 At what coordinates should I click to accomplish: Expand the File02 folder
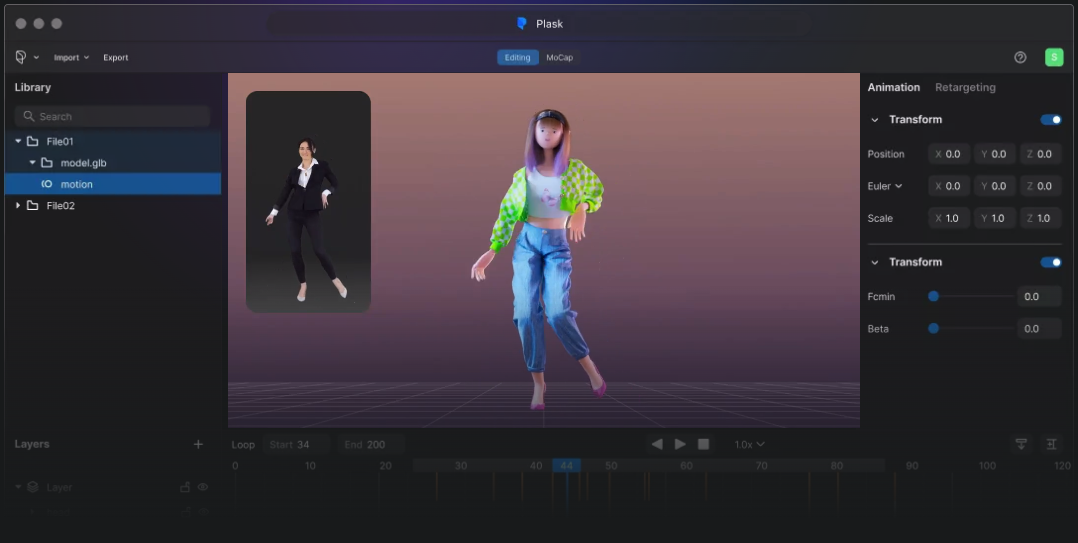pyautogui.click(x=18, y=206)
